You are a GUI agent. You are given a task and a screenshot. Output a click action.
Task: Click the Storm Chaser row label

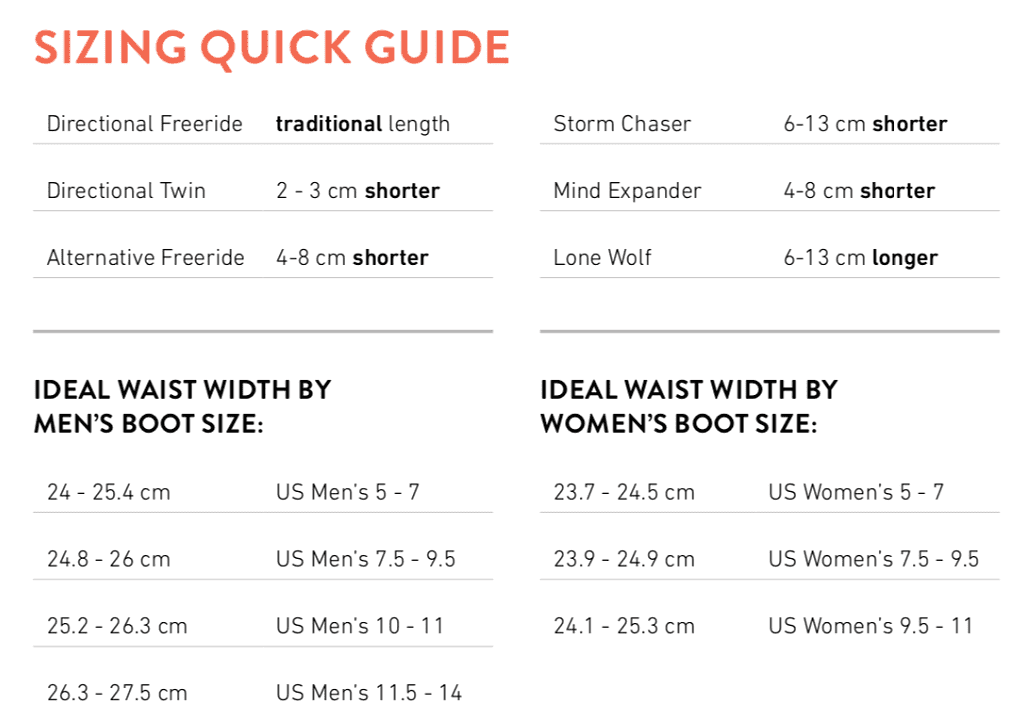pos(622,124)
